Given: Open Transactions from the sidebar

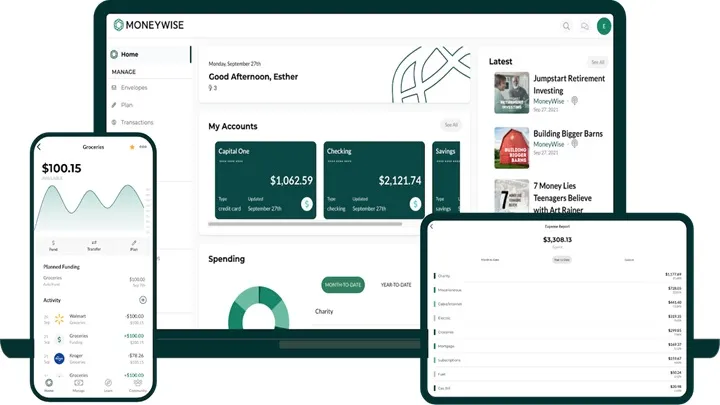Looking at the screenshot, I should (136, 122).
